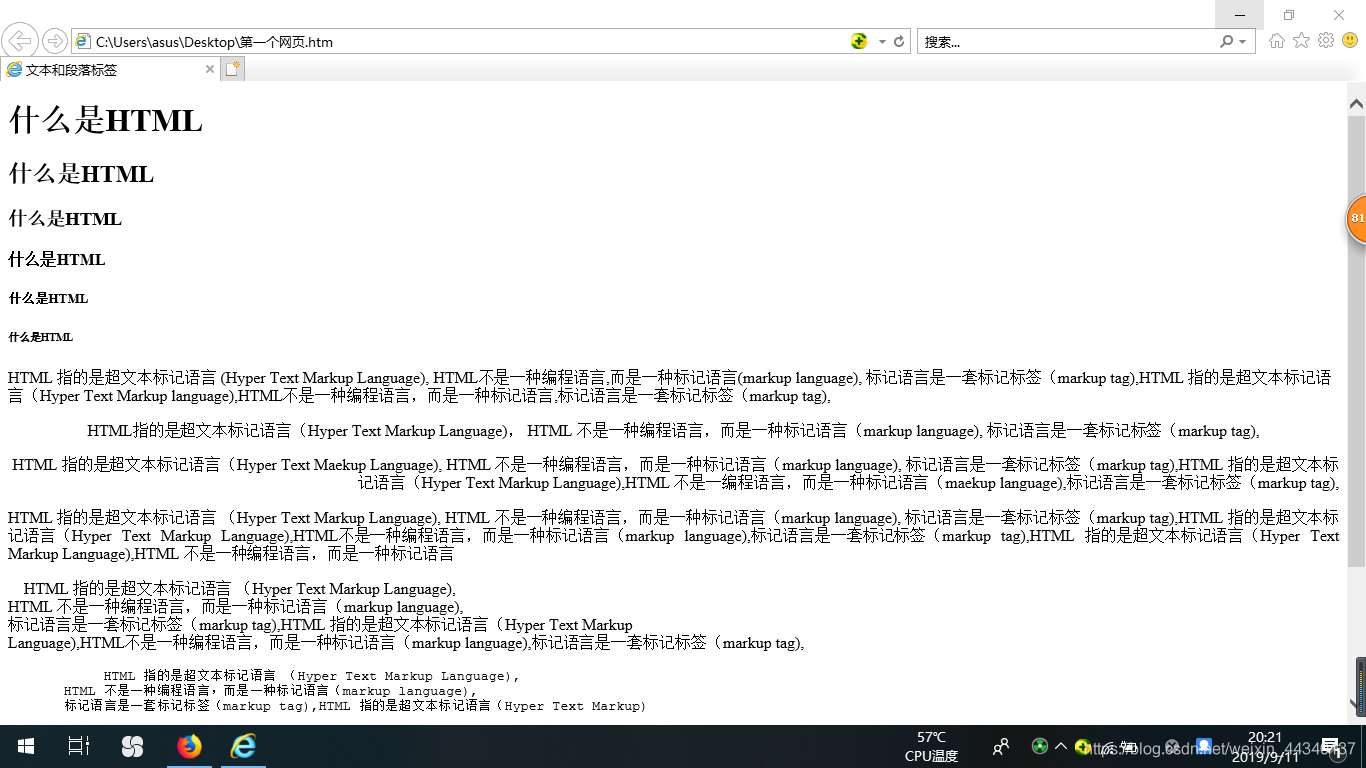1366x768 pixels.
Task: Click the centered paragraph starting HTML指的是超文本标记语言
Action: pyautogui.click(x=673, y=431)
